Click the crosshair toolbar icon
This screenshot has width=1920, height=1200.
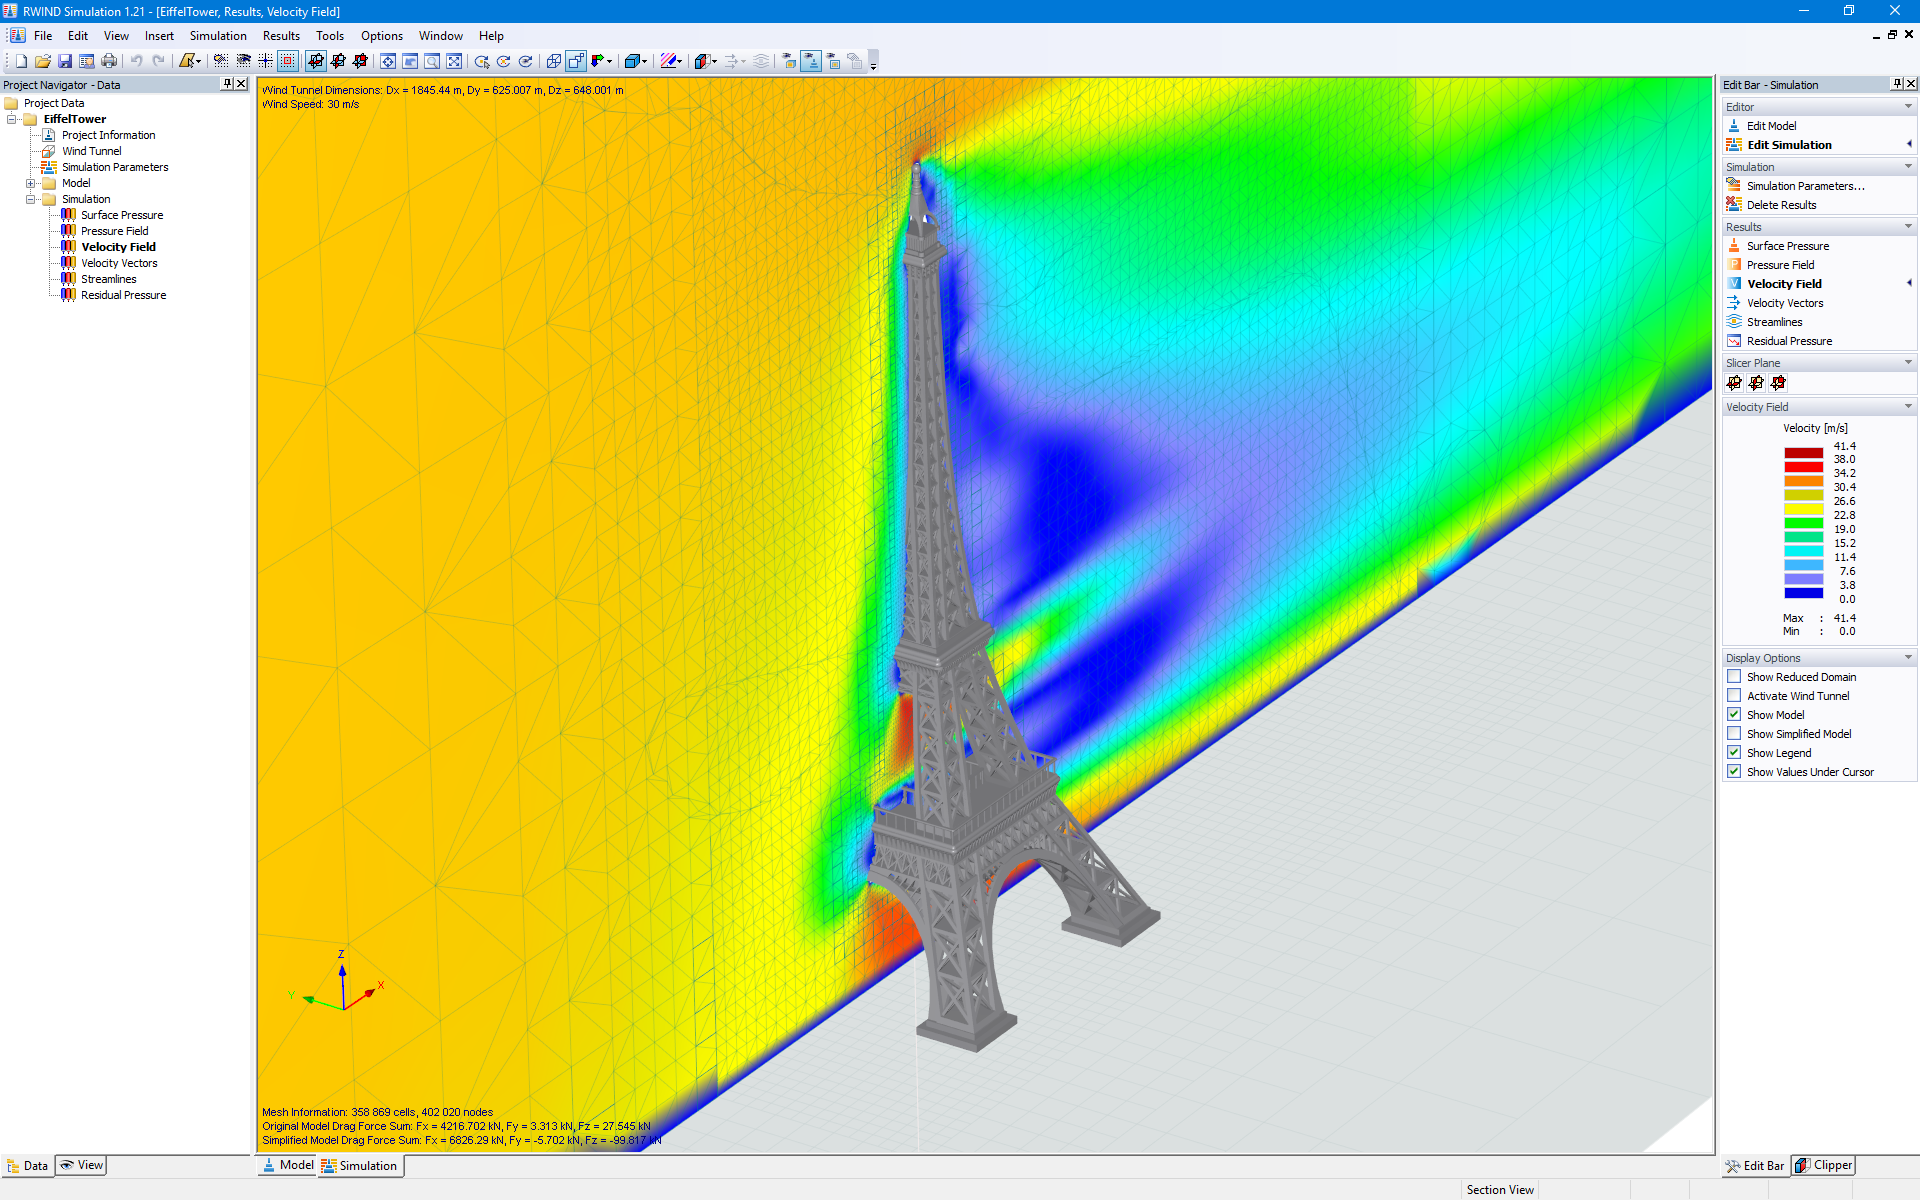coord(266,61)
